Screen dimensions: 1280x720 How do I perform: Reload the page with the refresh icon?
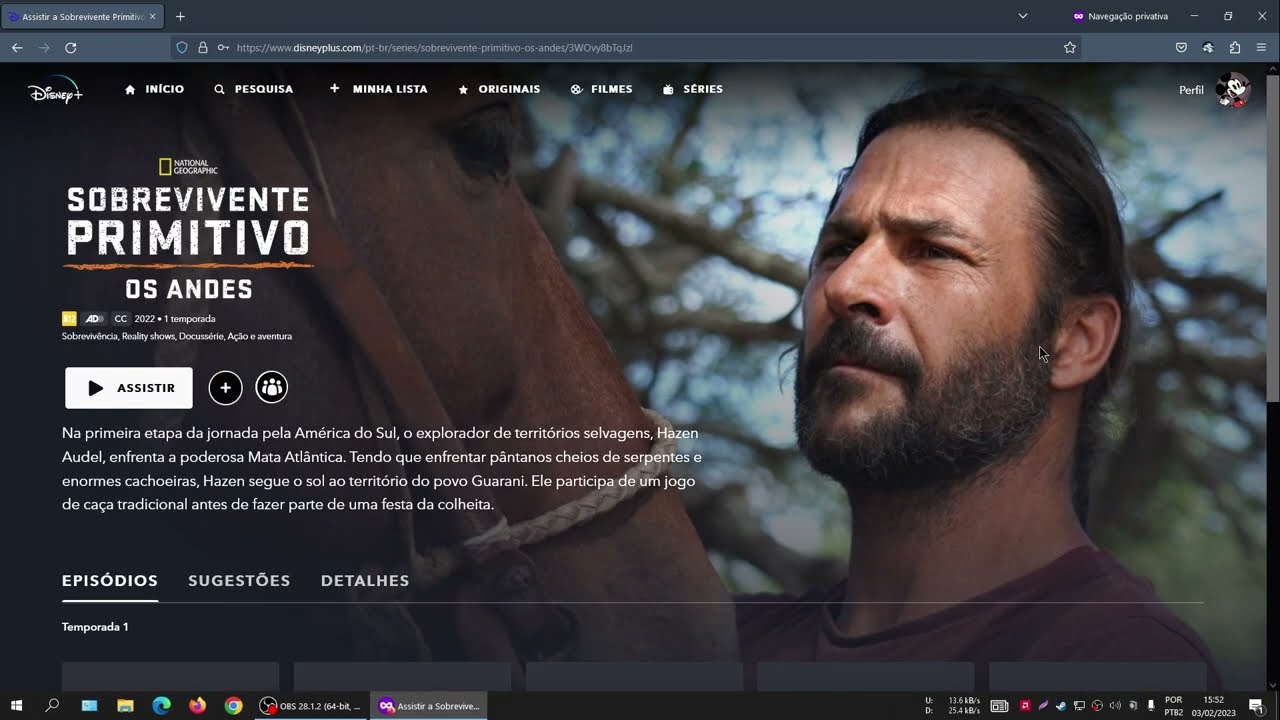(71, 47)
